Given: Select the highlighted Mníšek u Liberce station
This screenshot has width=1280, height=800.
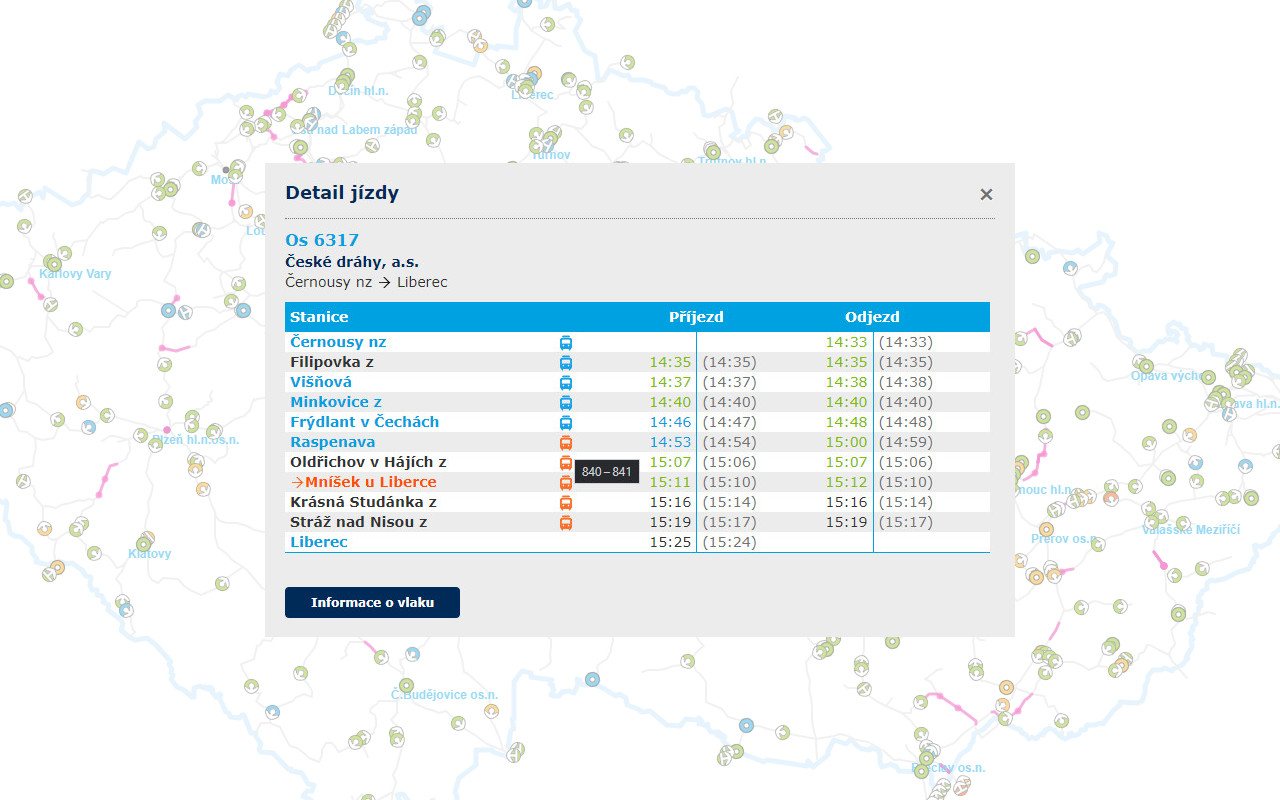Looking at the screenshot, I should [370, 482].
